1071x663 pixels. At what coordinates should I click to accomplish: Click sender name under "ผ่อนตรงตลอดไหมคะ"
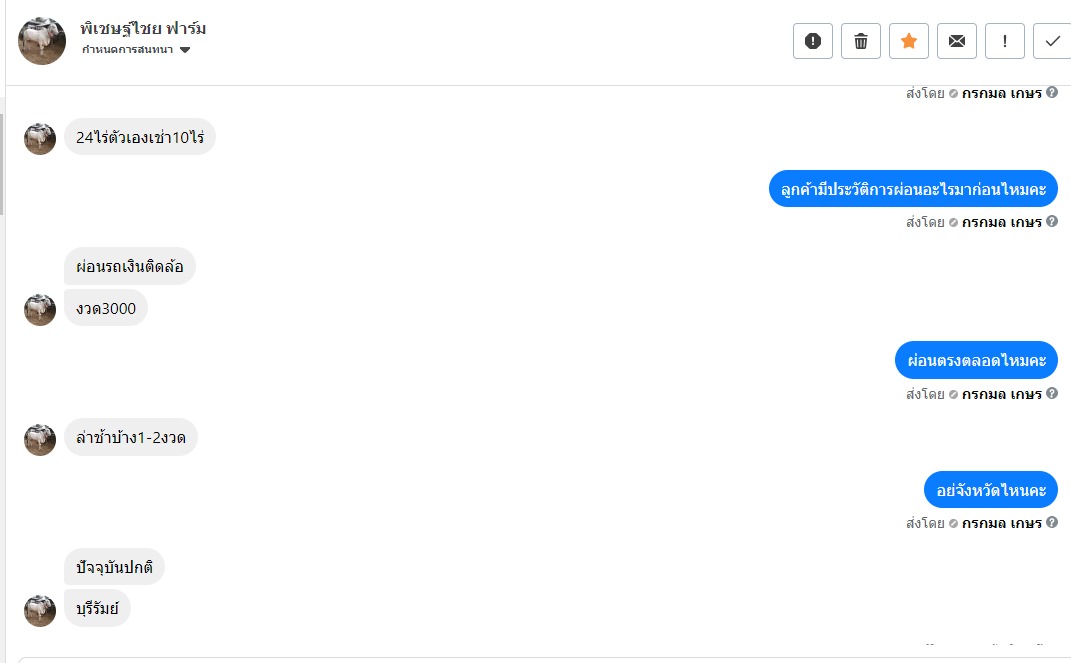click(x=1002, y=394)
